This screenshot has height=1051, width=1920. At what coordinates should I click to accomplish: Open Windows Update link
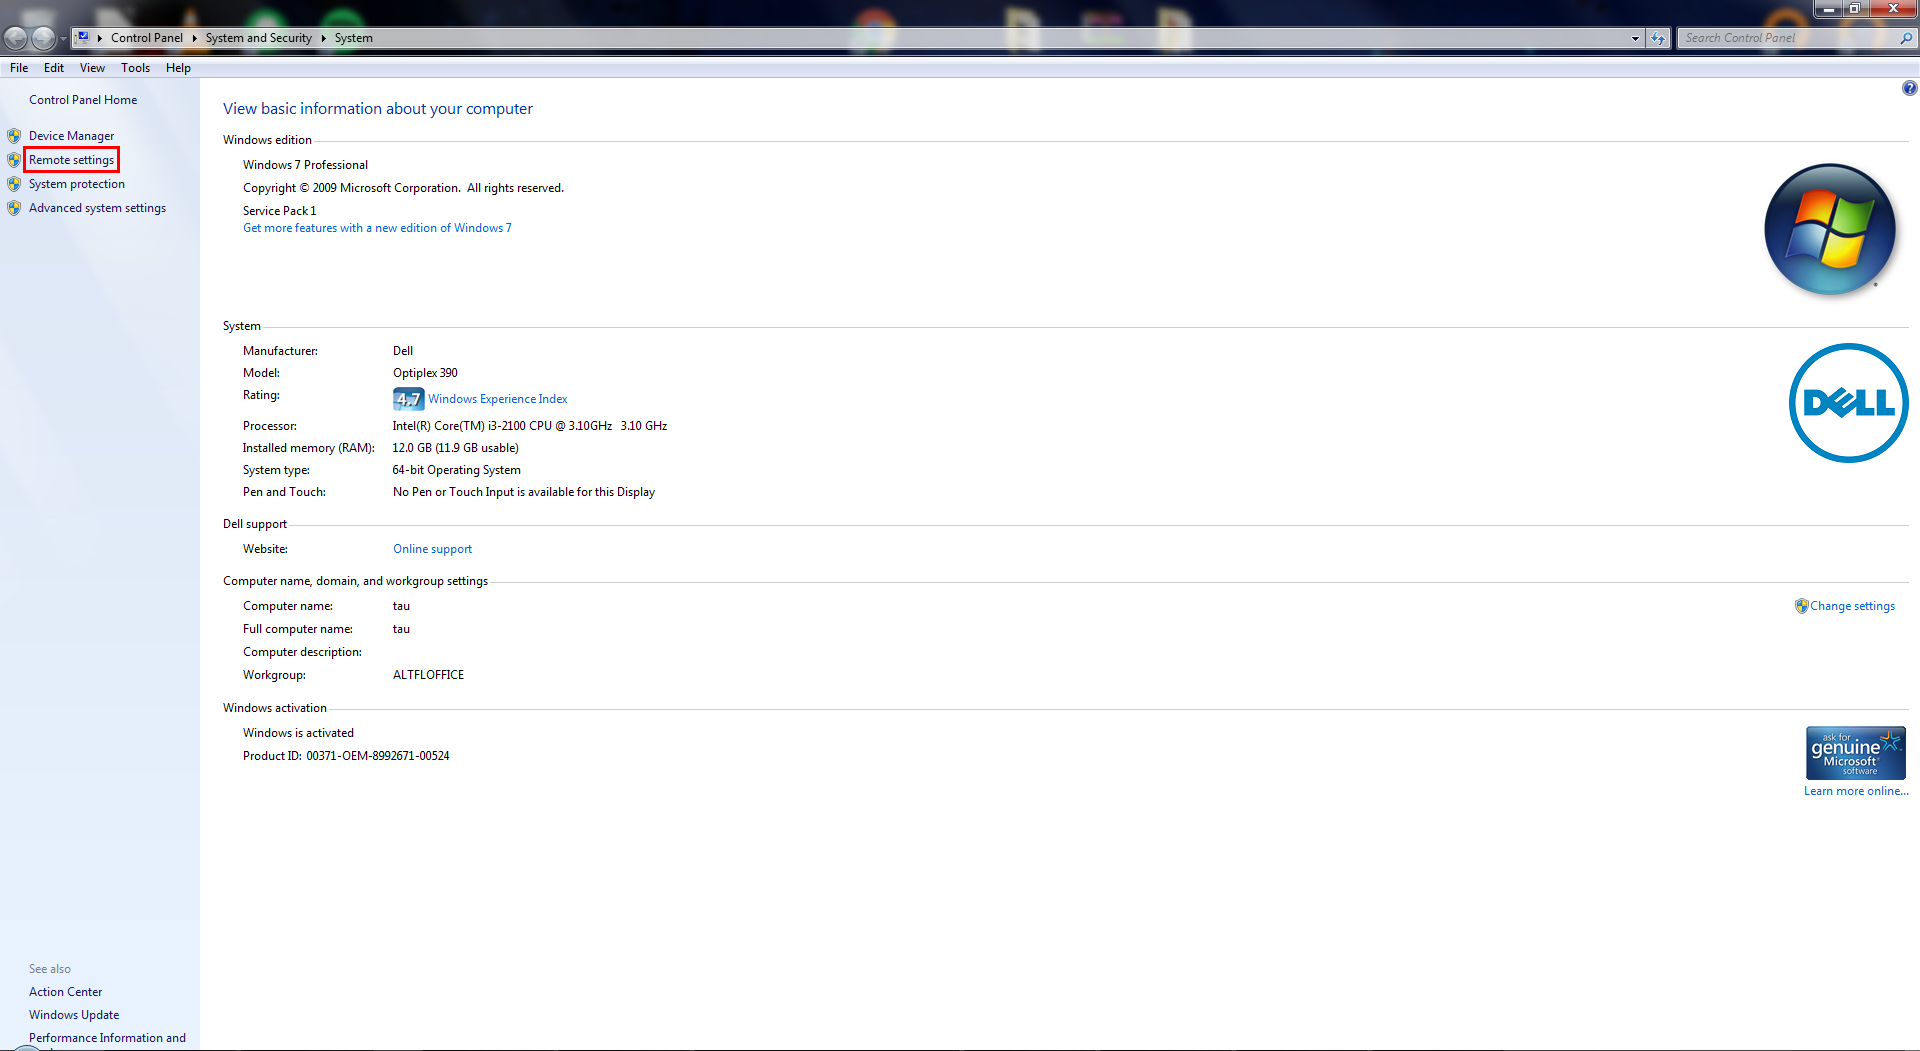tap(74, 1015)
